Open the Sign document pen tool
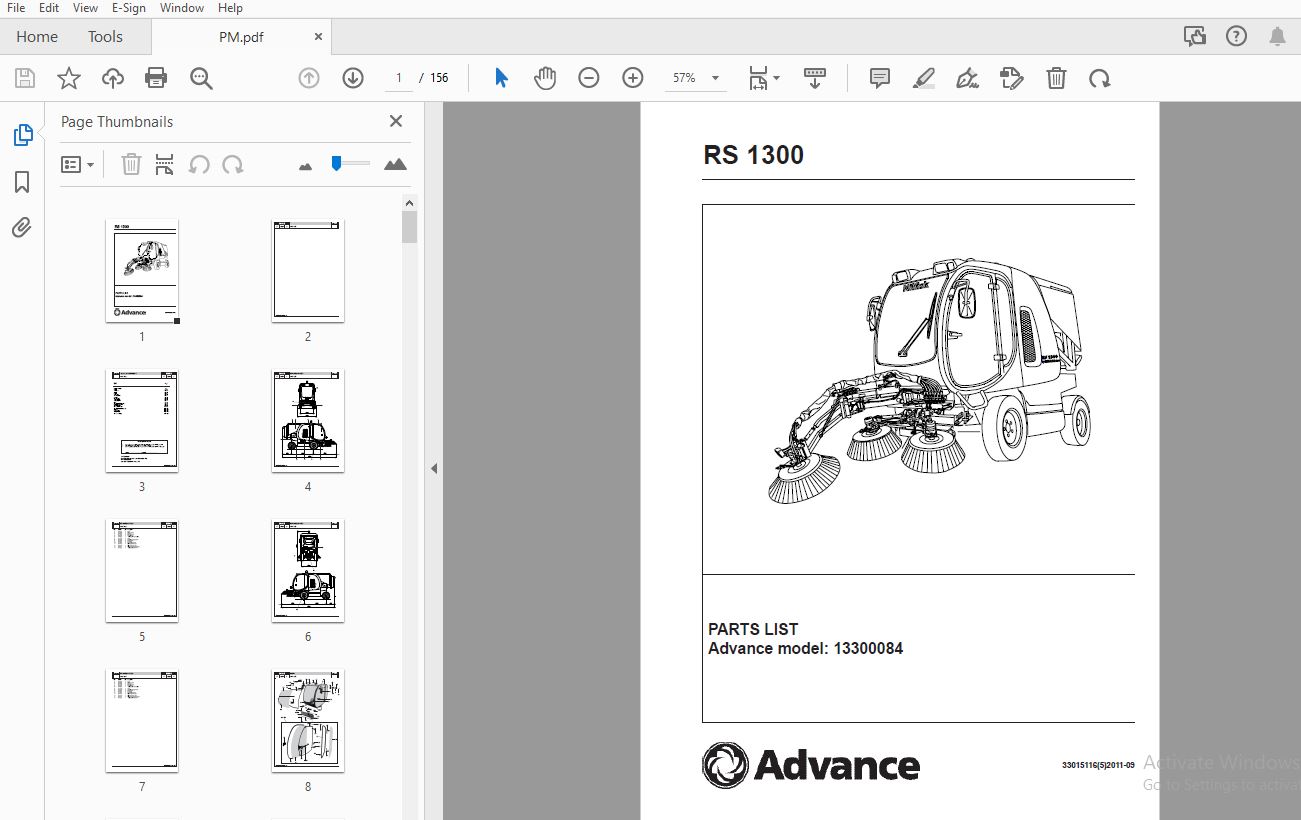Viewport: 1301px width, 820px height. pyautogui.click(x=967, y=78)
